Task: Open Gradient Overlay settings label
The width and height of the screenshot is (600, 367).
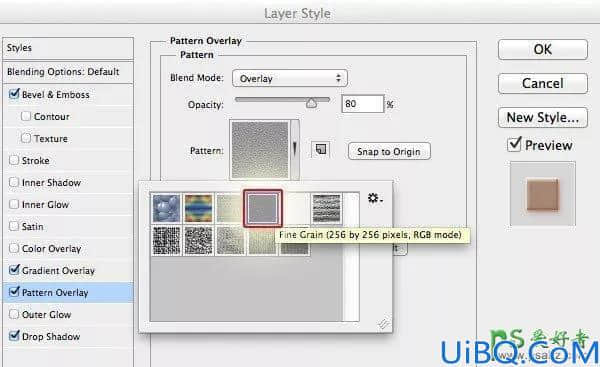Action: [x=58, y=271]
